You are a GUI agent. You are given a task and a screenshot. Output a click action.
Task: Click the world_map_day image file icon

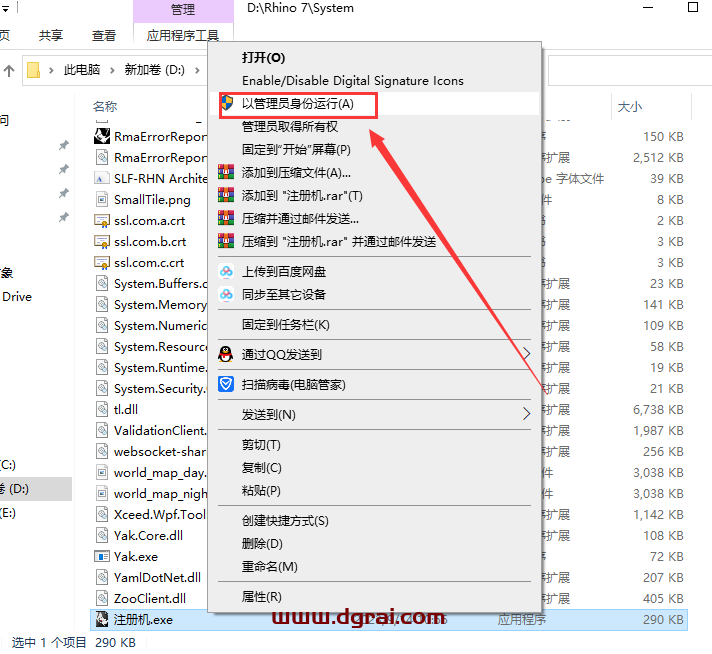(x=102, y=472)
